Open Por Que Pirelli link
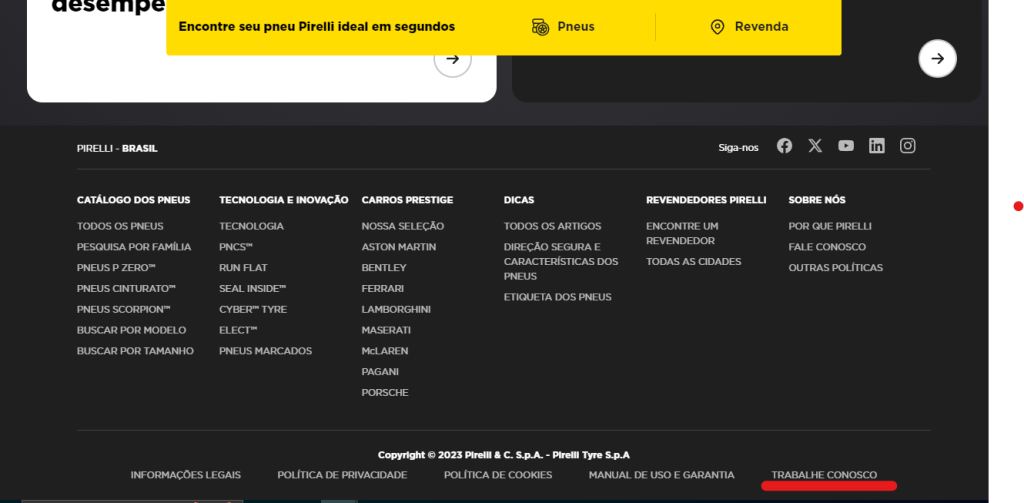 [x=830, y=226]
